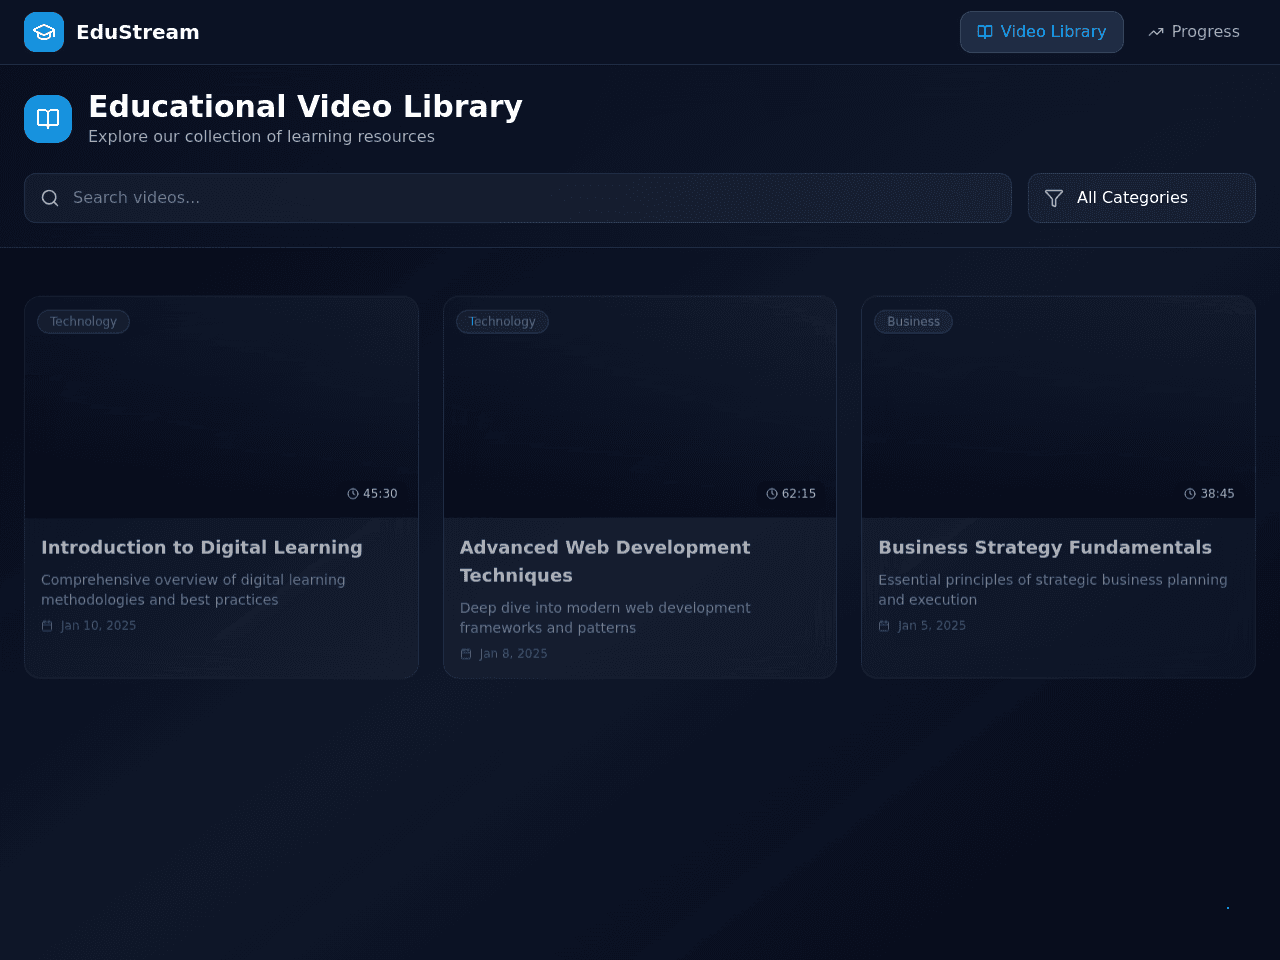Click 'Explore our collection of learning resources' subtitle

(x=261, y=137)
